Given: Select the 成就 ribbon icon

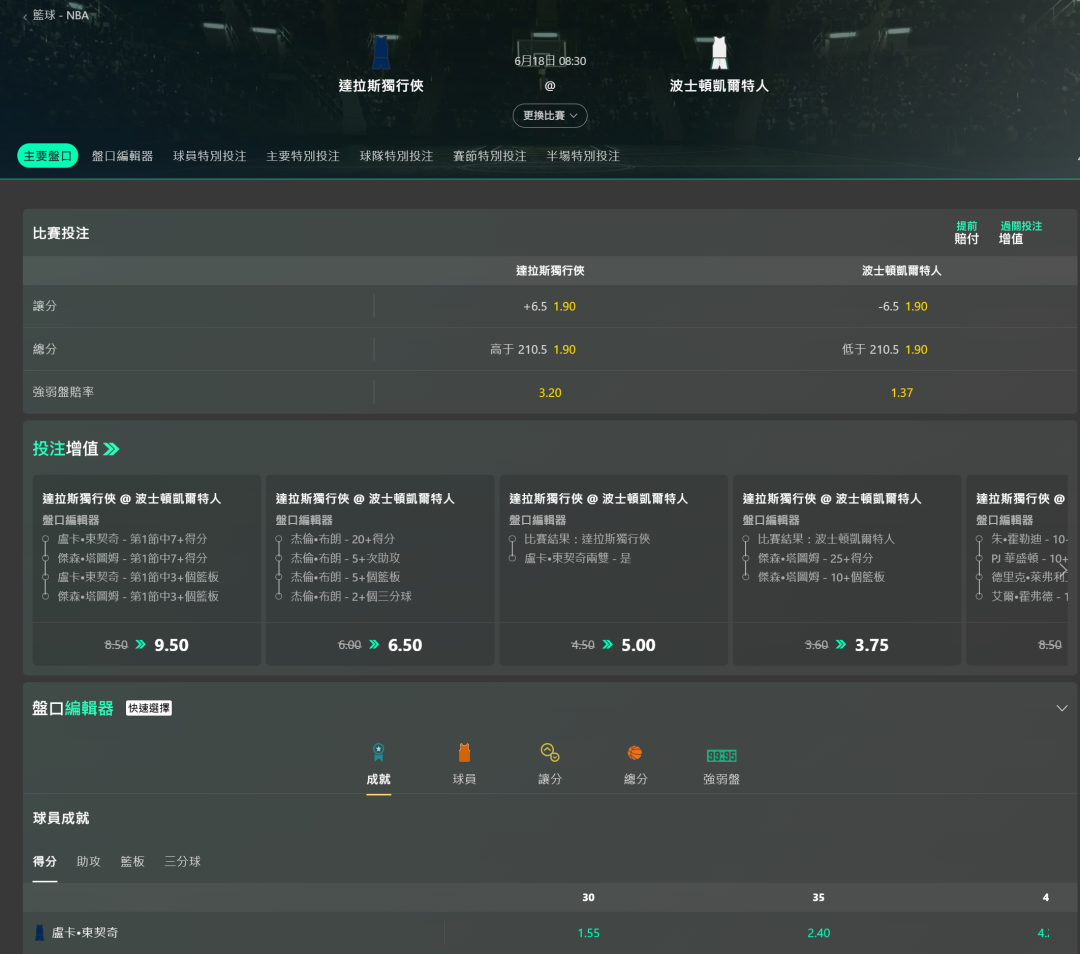Looking at the screenshot, I should coord(378,752).
